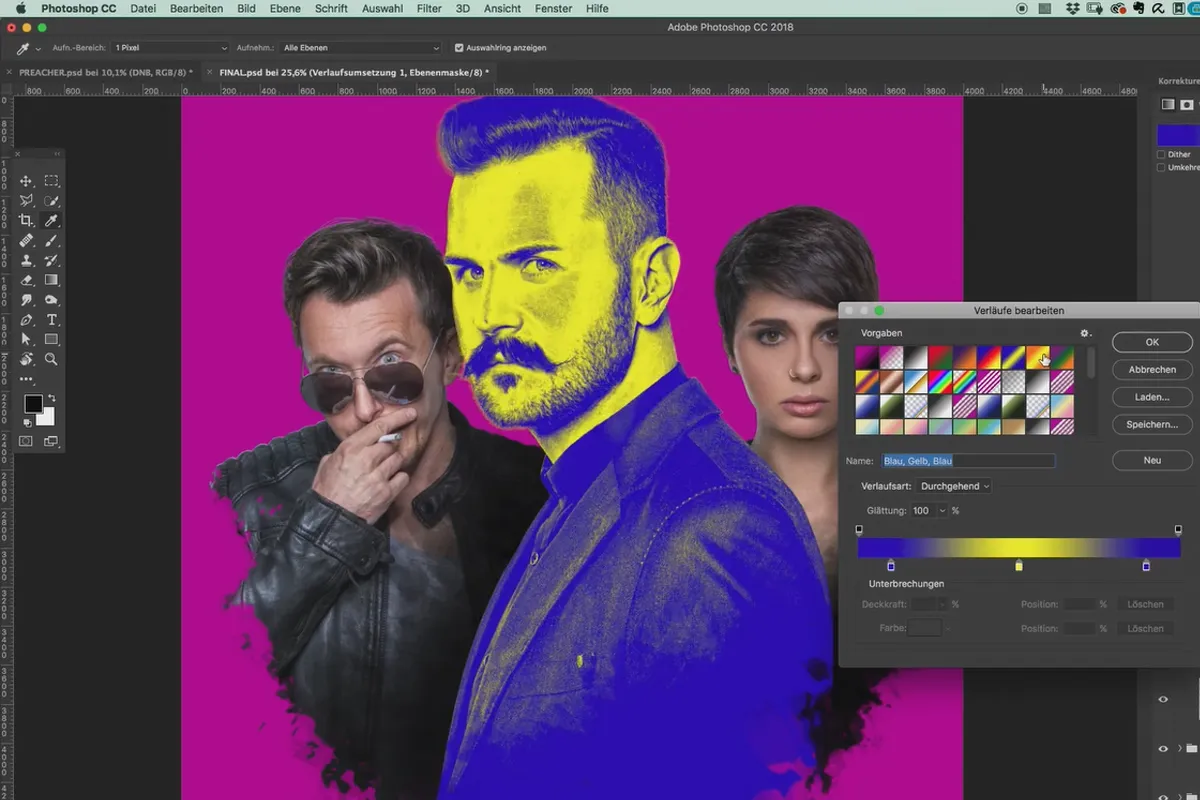Select the left opacity stop above gradient

(x=859, y=530)
